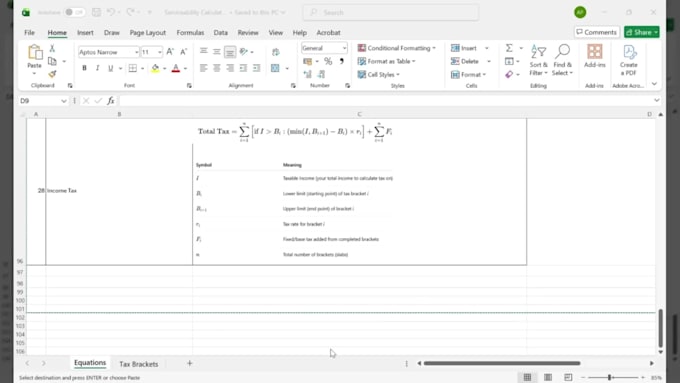680x383 pixels.
Task: Click the Name Box showing D9
Action: (42, 101)
